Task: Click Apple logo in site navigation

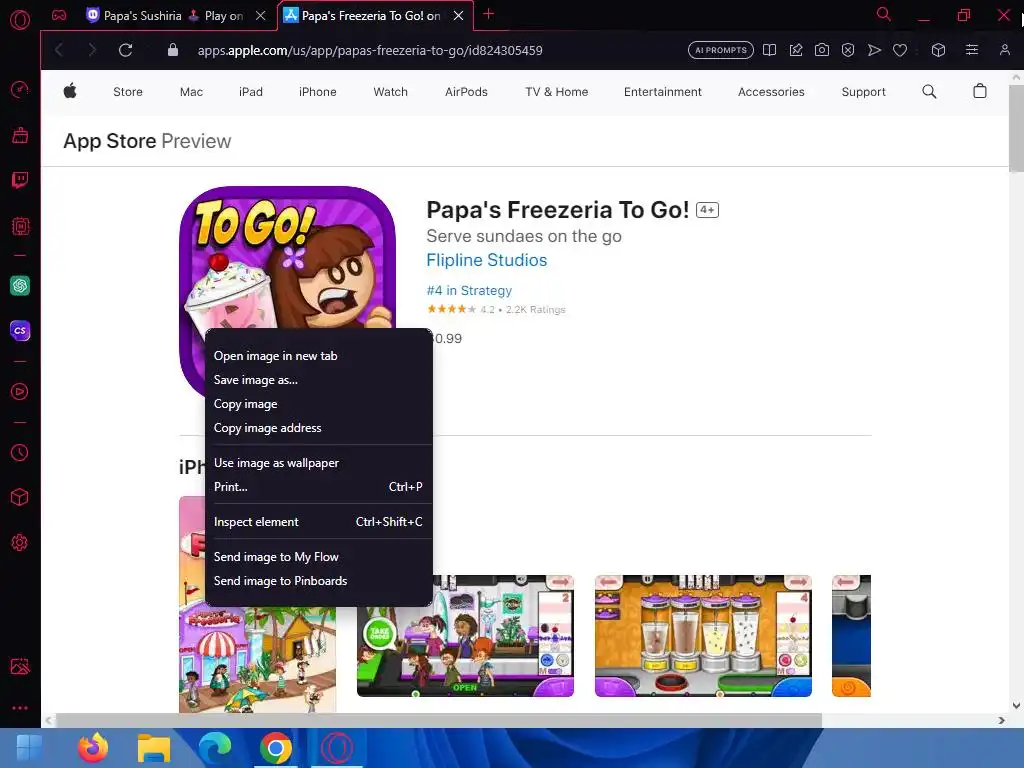Action: [x=70, y=91]
